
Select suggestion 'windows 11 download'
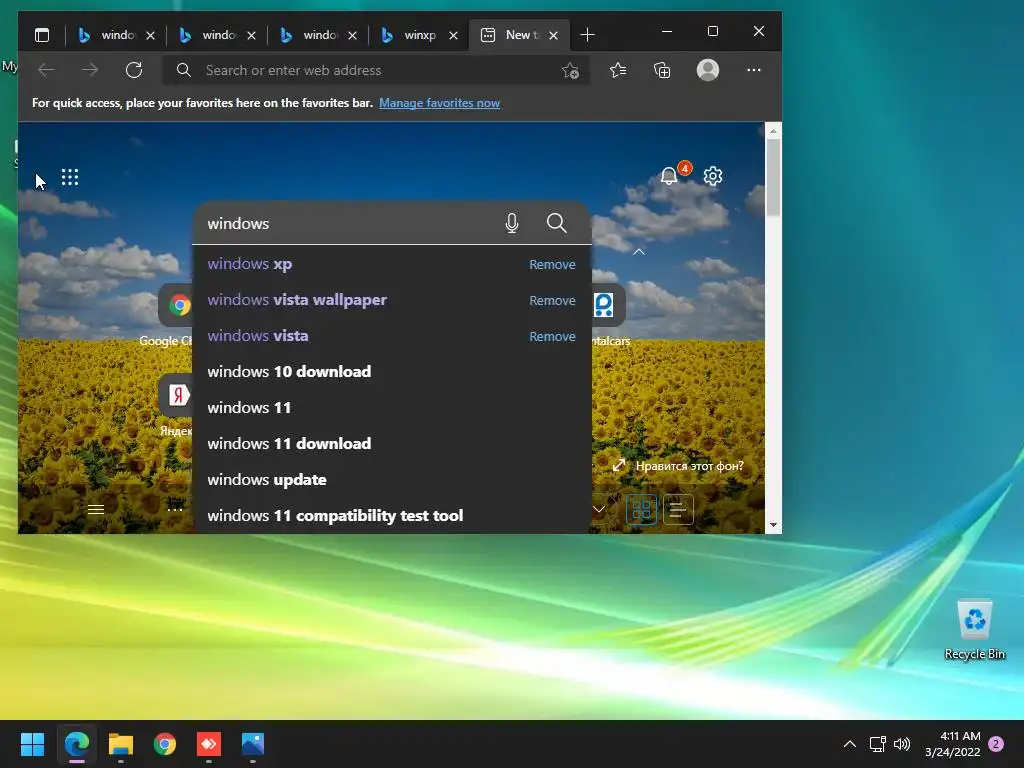(x=392, y=443)
